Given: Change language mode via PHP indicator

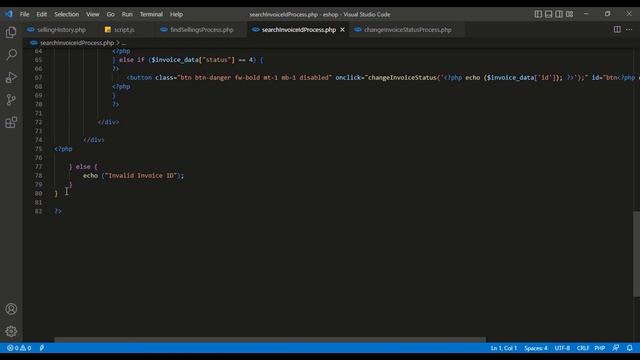Looking at the screenshot, I should pyautogui.click(x=600, y=348).
